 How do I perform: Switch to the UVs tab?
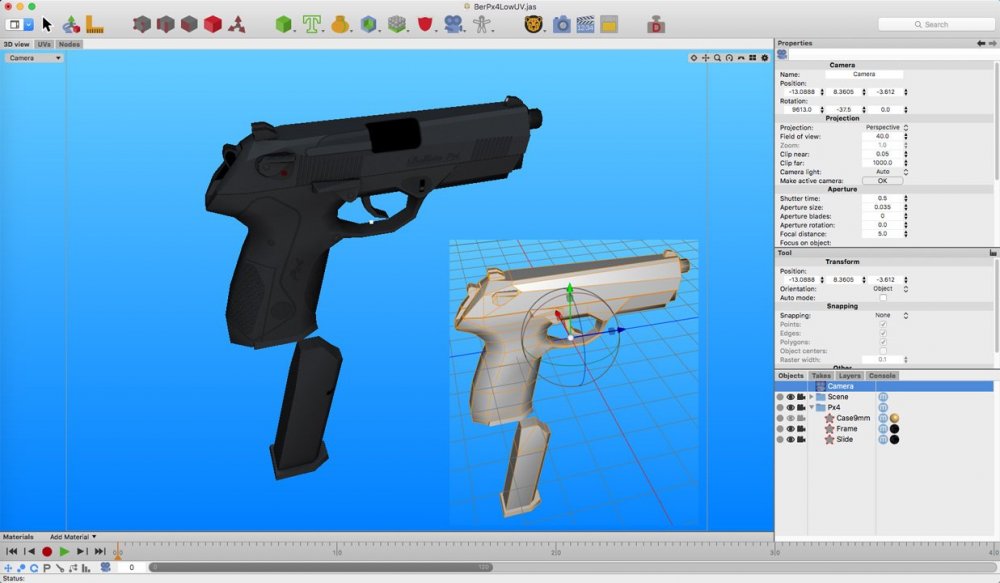[44, 44]
